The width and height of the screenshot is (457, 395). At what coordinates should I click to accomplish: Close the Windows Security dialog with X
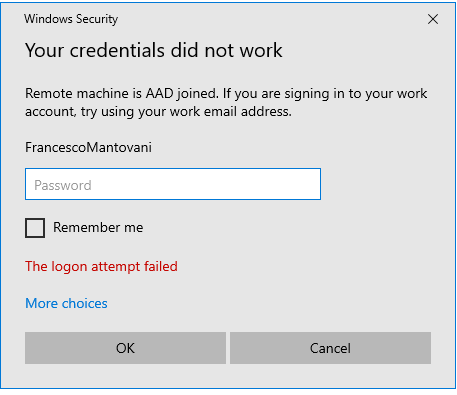[x=433, y=19]
